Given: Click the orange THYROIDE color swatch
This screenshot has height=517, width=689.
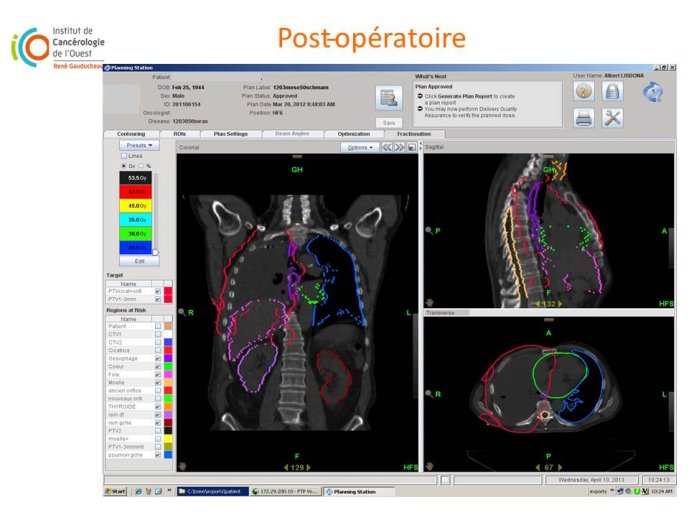Looking at the screenshot, I should 168,407.
